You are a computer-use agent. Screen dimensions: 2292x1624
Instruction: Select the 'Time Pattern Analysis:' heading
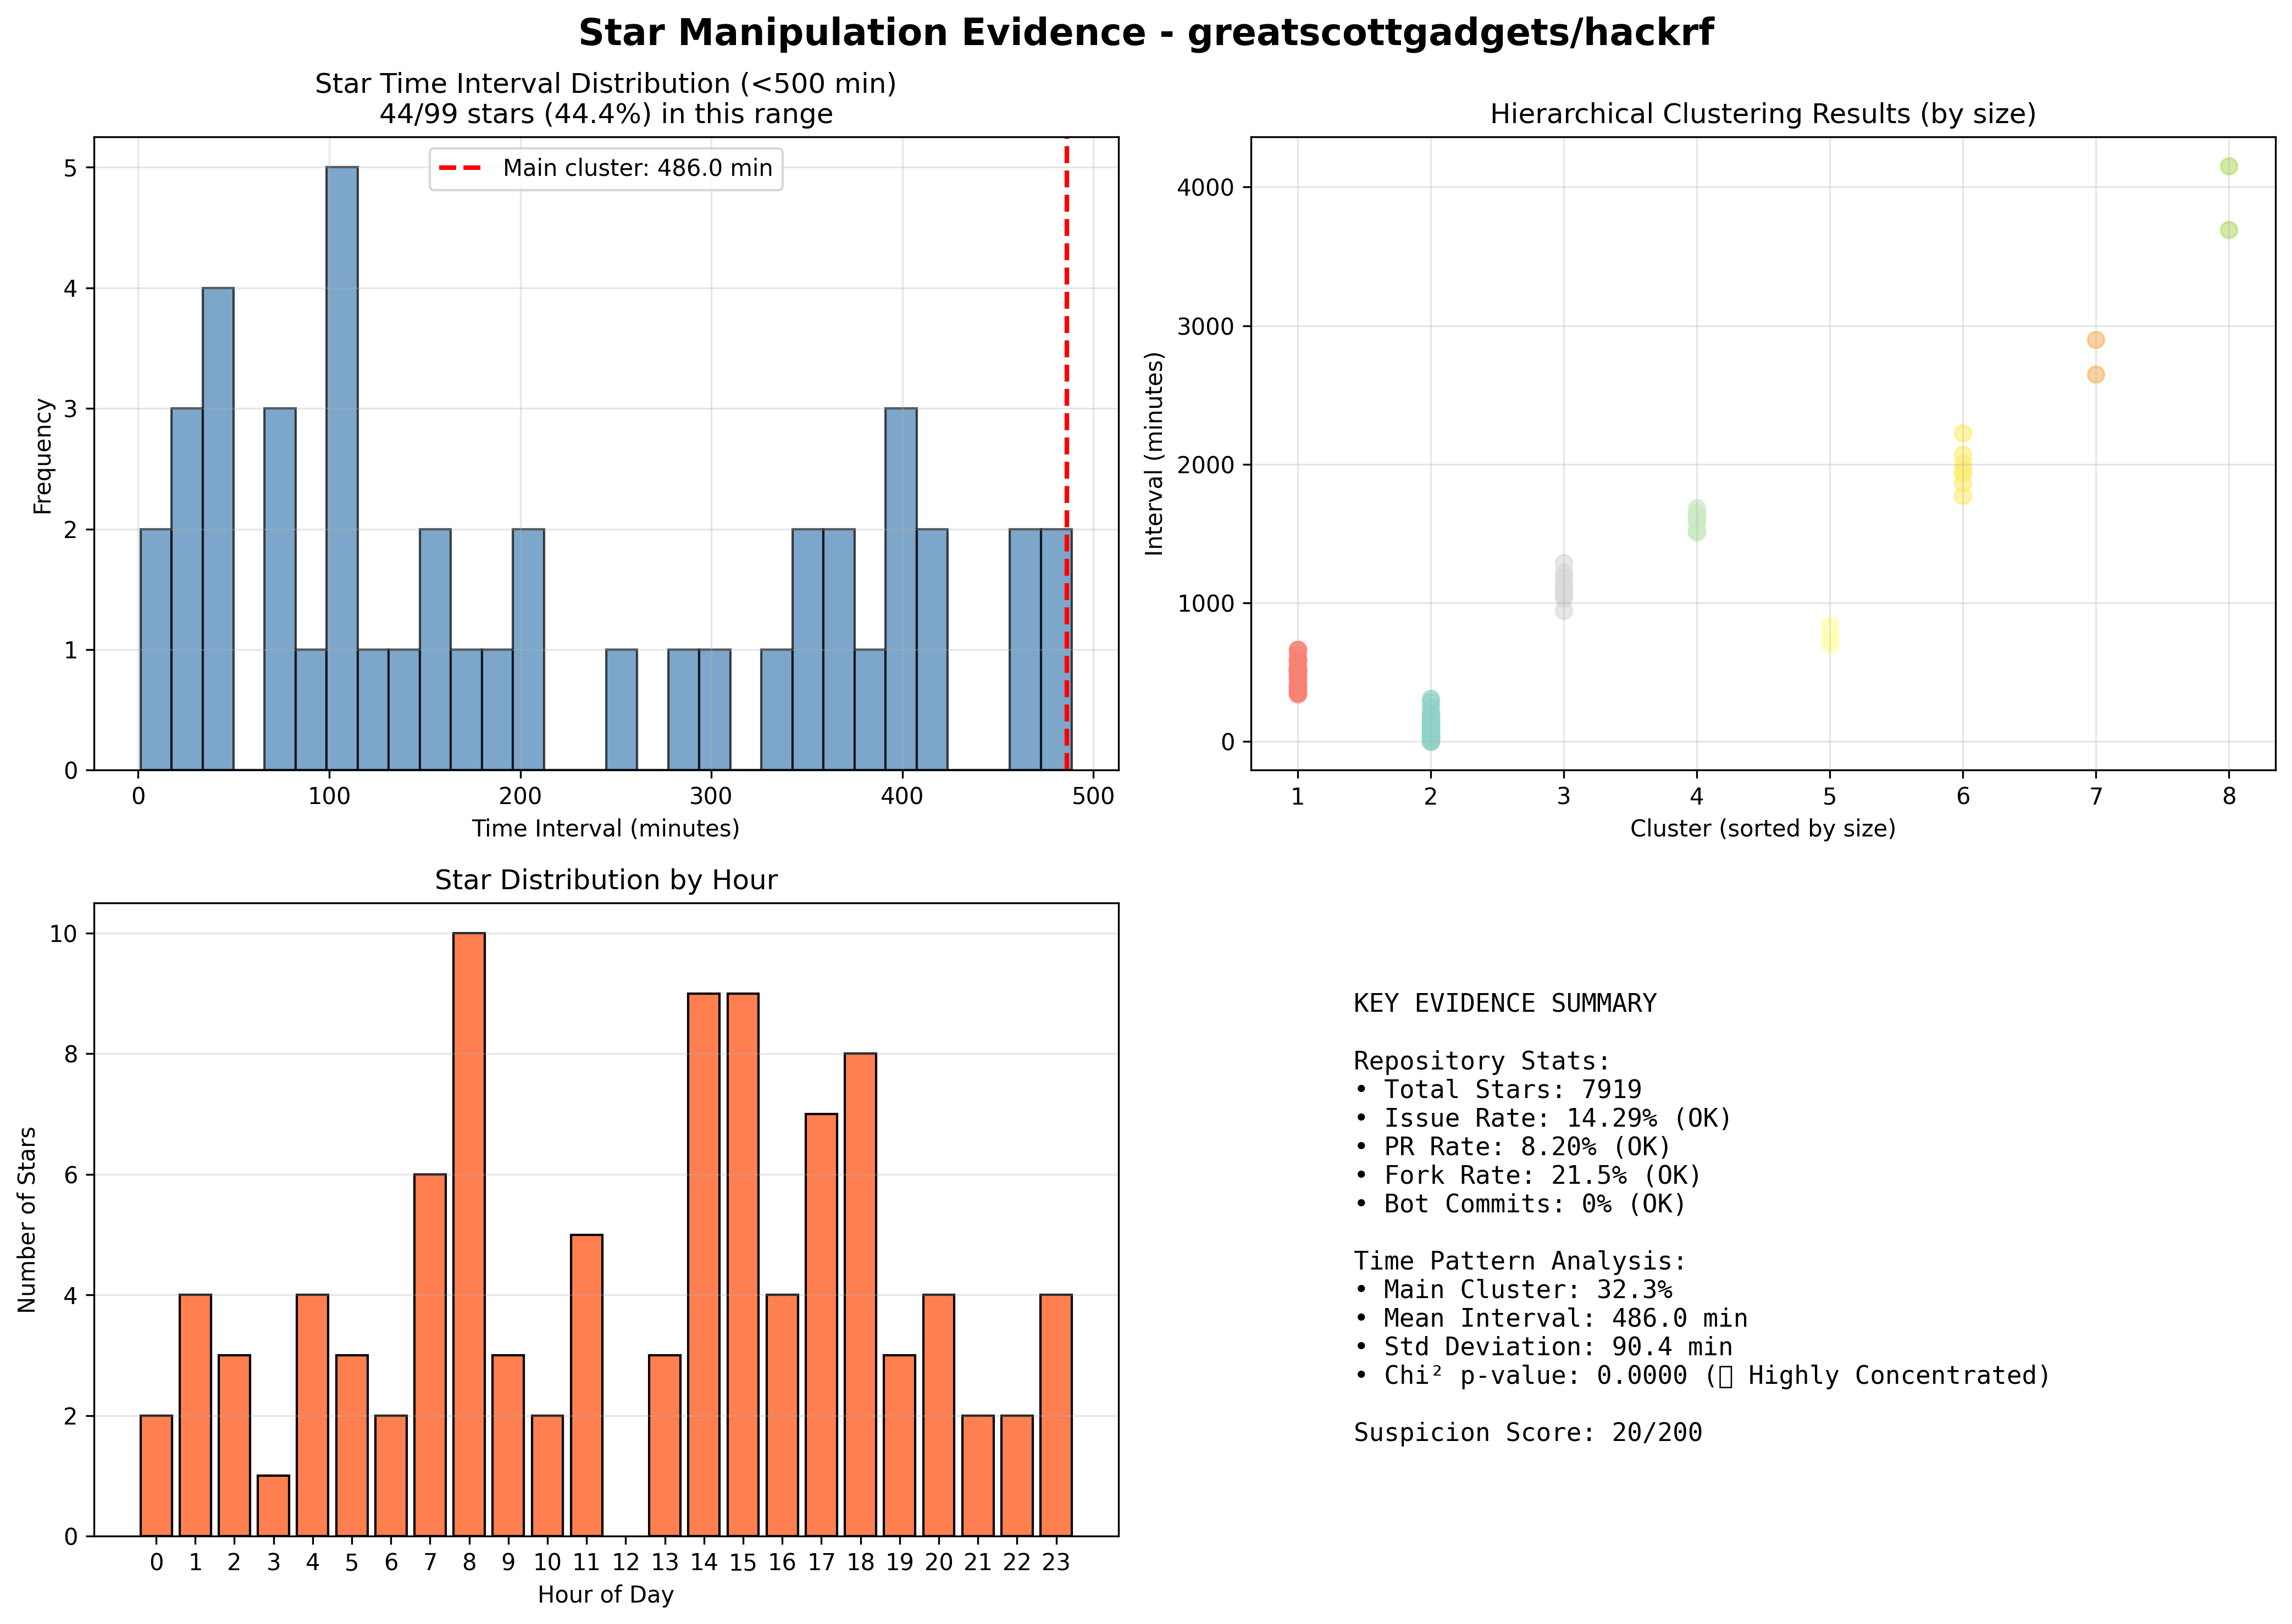coord(1520,1261)
